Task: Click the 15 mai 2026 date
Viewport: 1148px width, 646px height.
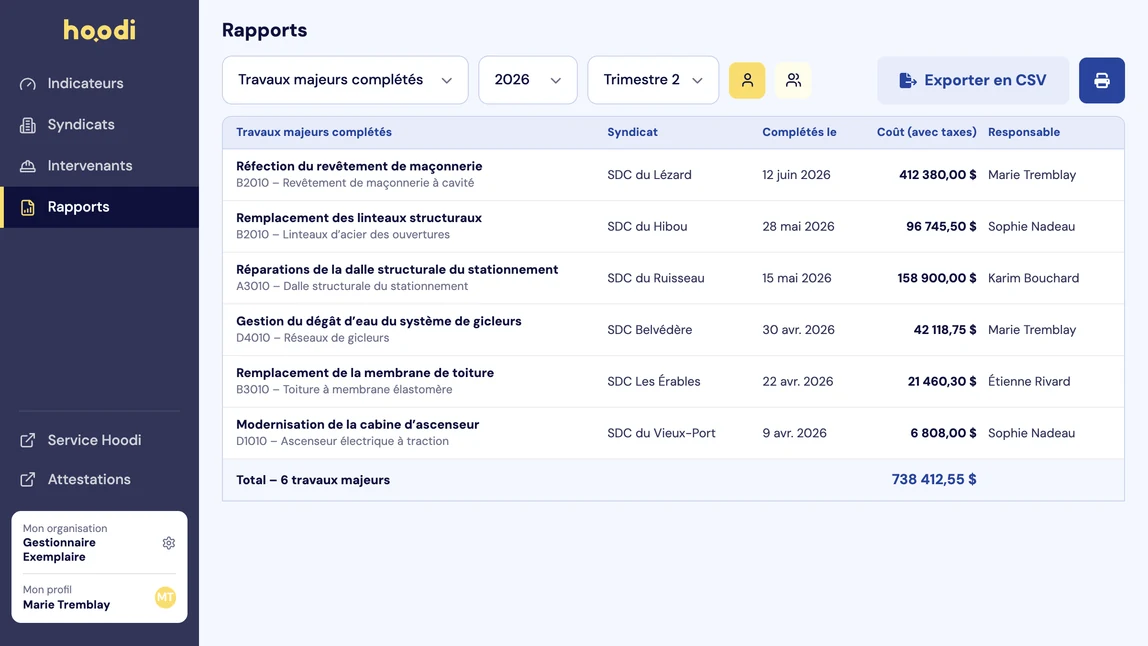Action: click(x=797, y=278)
